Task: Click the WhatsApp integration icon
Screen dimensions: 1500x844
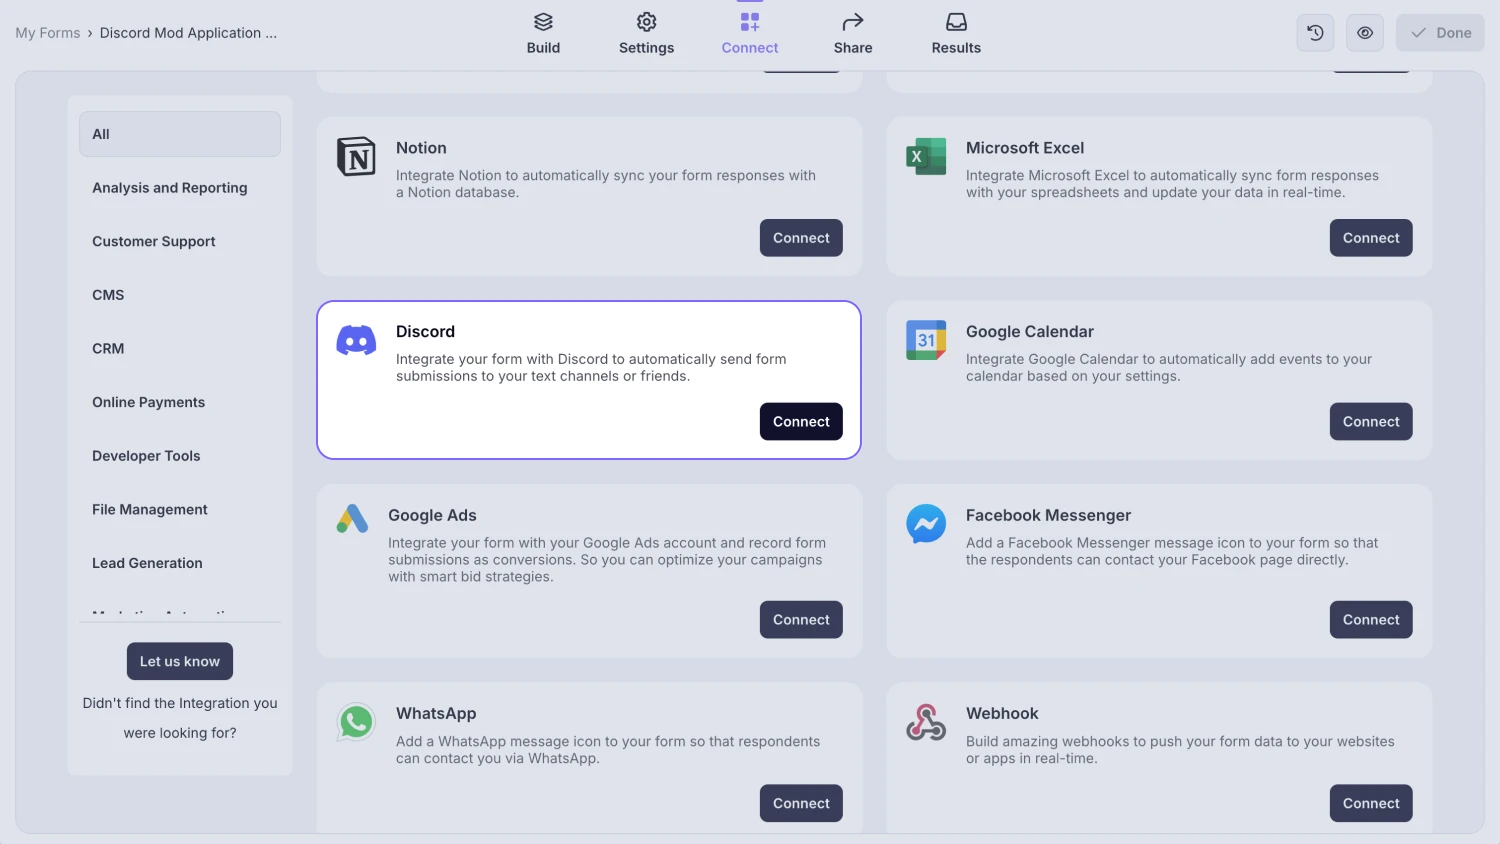Action: point(356,722)
